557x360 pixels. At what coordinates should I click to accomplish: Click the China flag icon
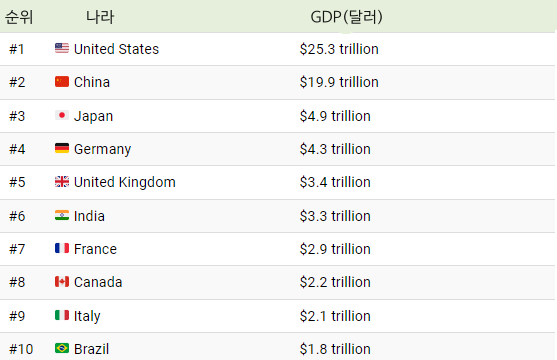tap(62, 81)
